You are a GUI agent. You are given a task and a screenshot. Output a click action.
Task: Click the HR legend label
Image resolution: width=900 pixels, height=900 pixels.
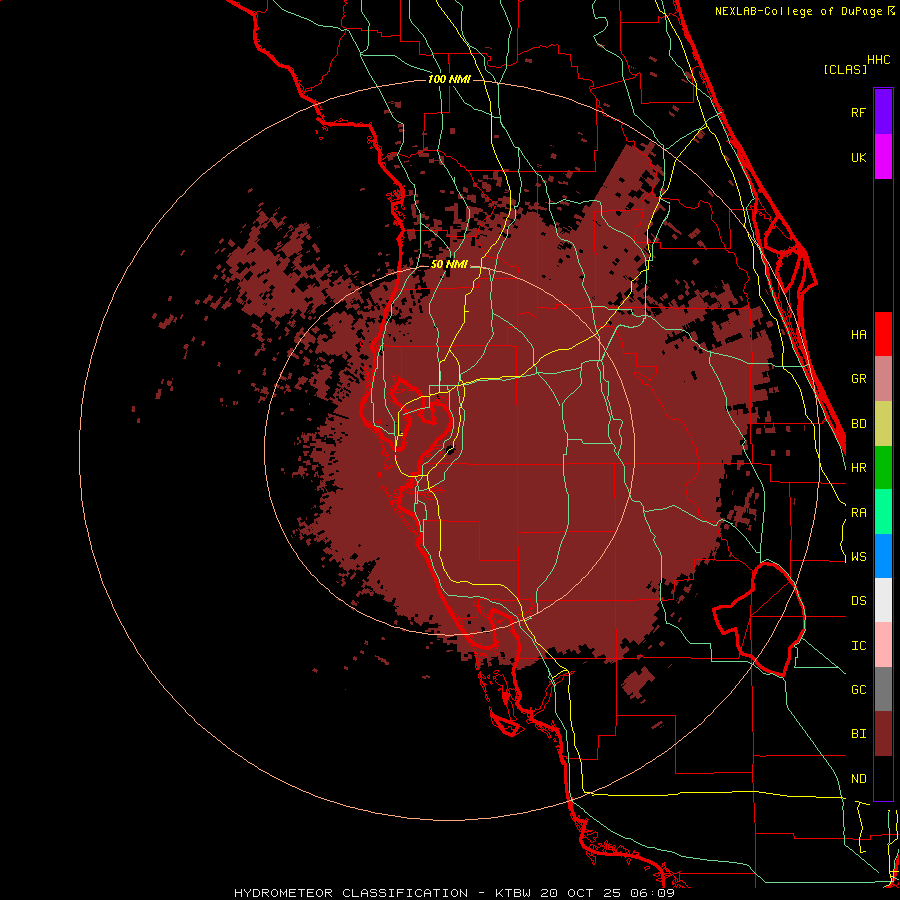coord(858,468)
